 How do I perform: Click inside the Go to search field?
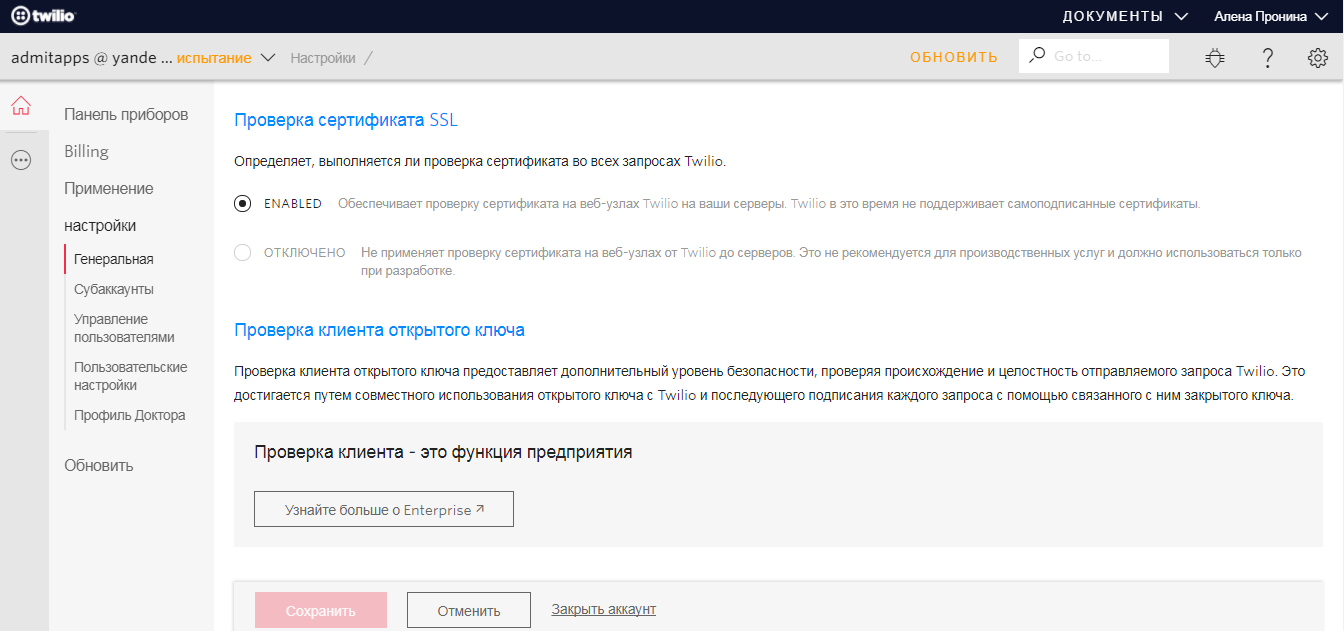(1100, 55)
